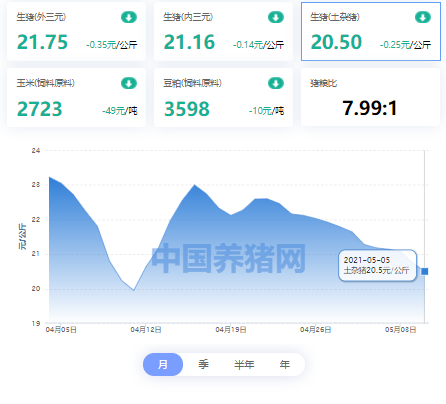Image resolution: width=446 pixels, height=404 pixels.
Task: Switch chart to 半年 range
Action: point(244,364)
